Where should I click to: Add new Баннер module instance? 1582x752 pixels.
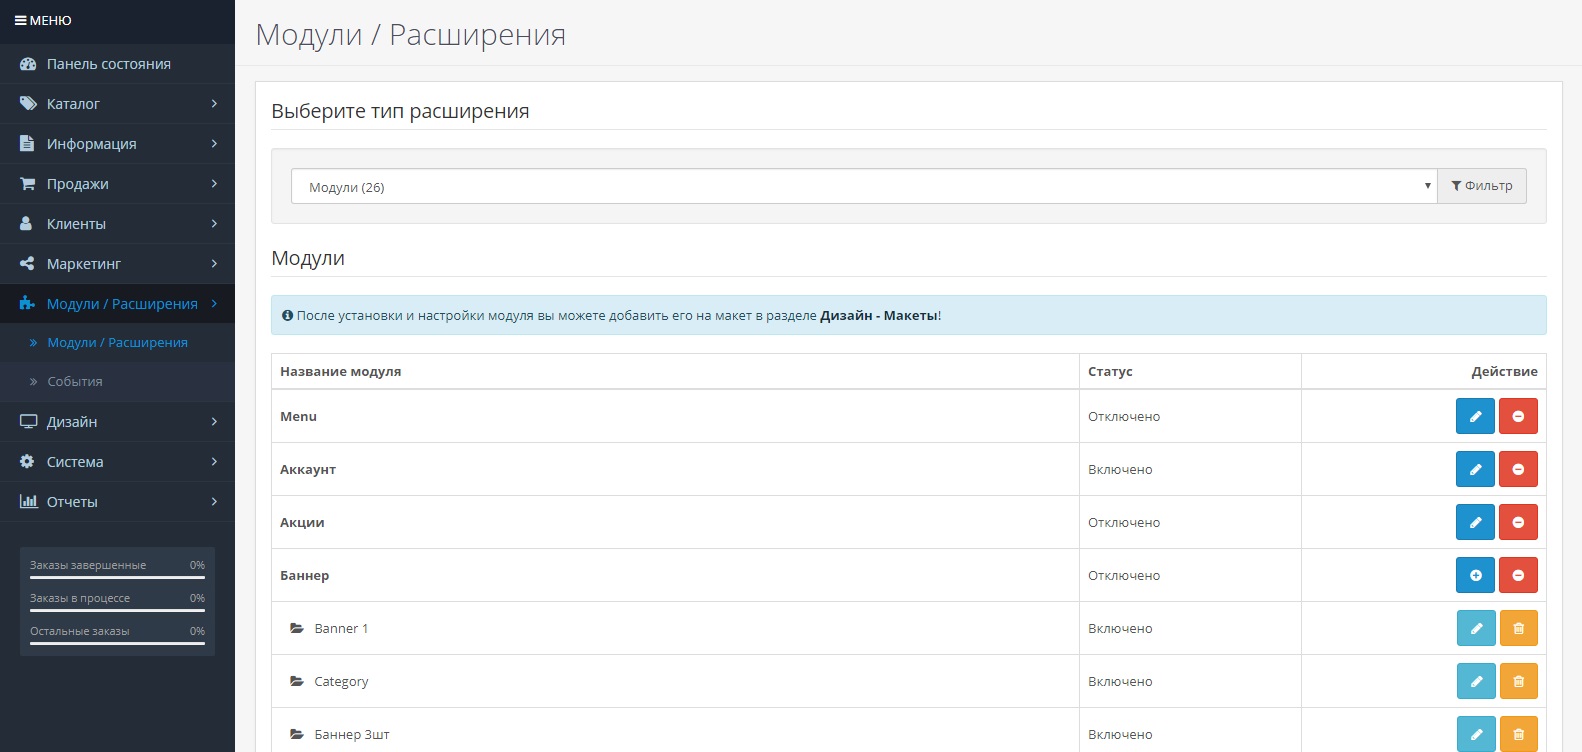(x=1474, y=575)
